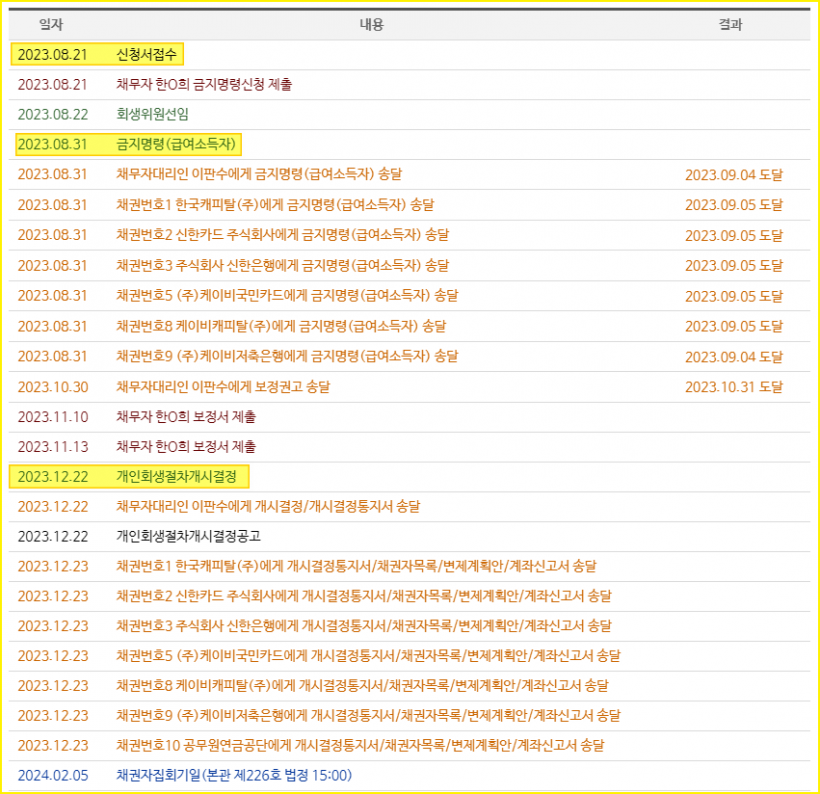Click 도달 result for 채권번호3 신한은행
Screen dimensions: 820x794
[734, 266]
